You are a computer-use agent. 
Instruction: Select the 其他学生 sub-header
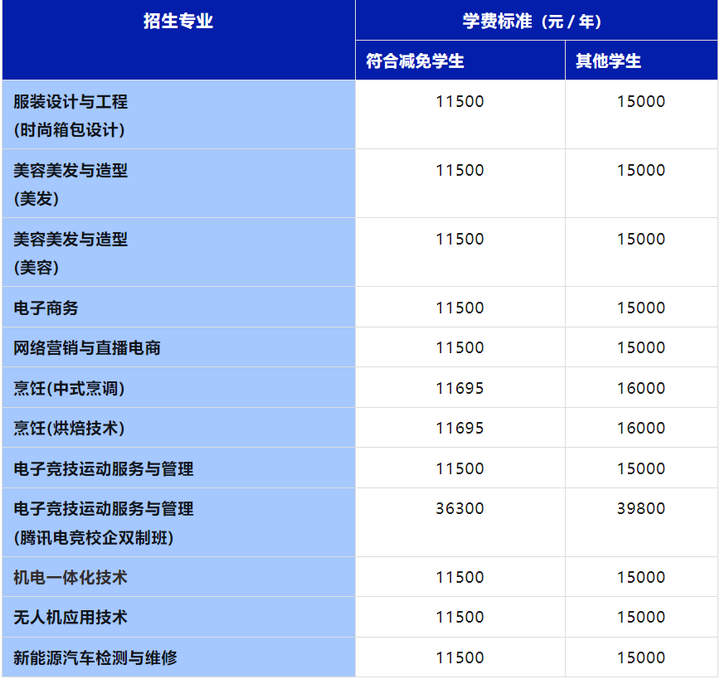[609, 61]
